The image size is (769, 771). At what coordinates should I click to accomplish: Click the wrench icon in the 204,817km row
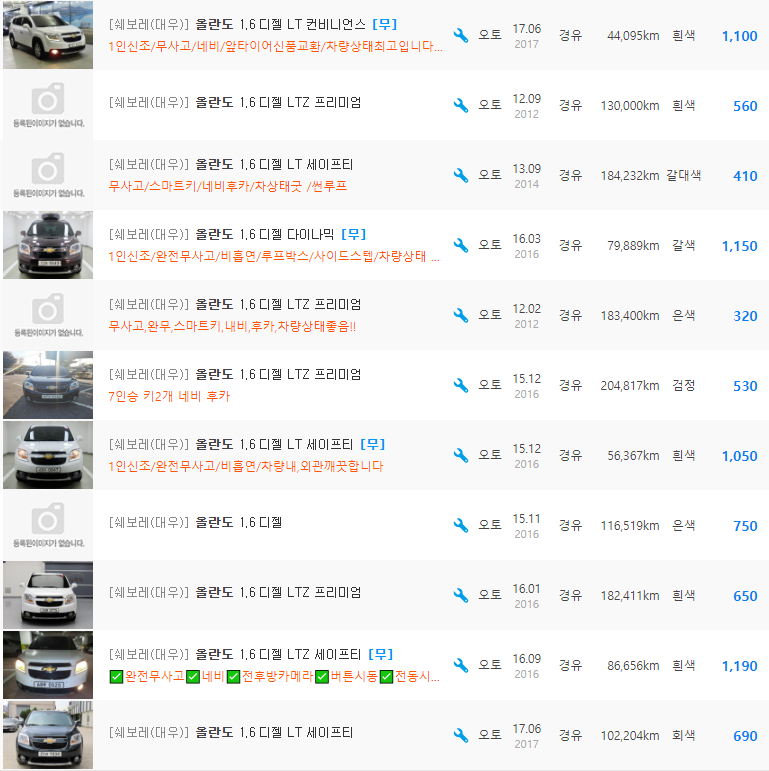461,386
